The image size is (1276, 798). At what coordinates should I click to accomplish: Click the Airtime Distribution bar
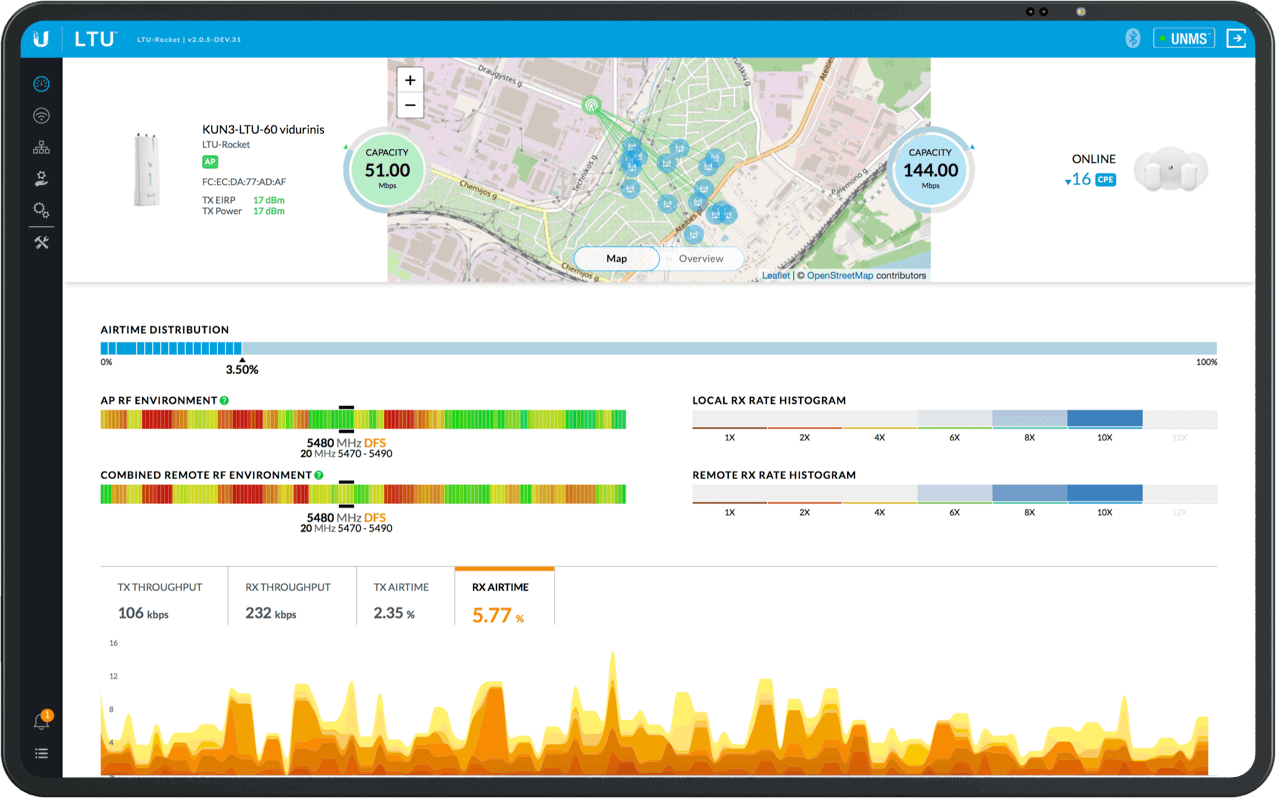point(659,348)
